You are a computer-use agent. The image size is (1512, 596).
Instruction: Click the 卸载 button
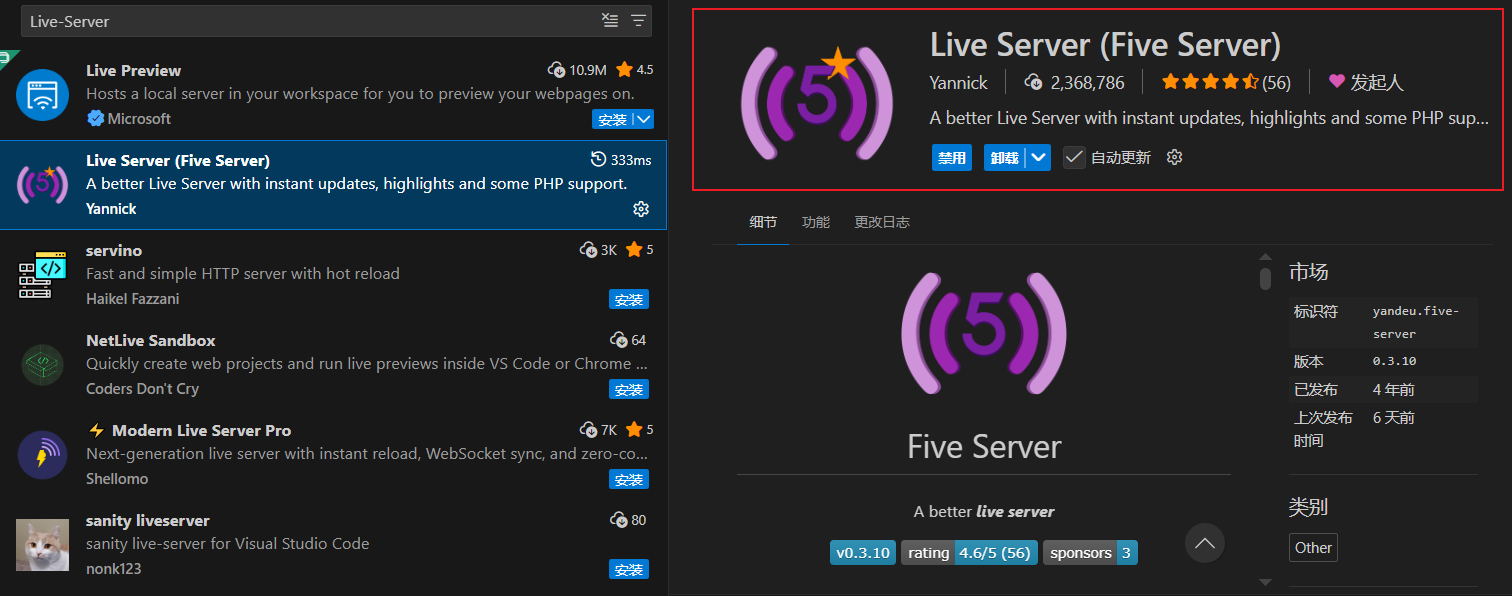[1006, 157]
